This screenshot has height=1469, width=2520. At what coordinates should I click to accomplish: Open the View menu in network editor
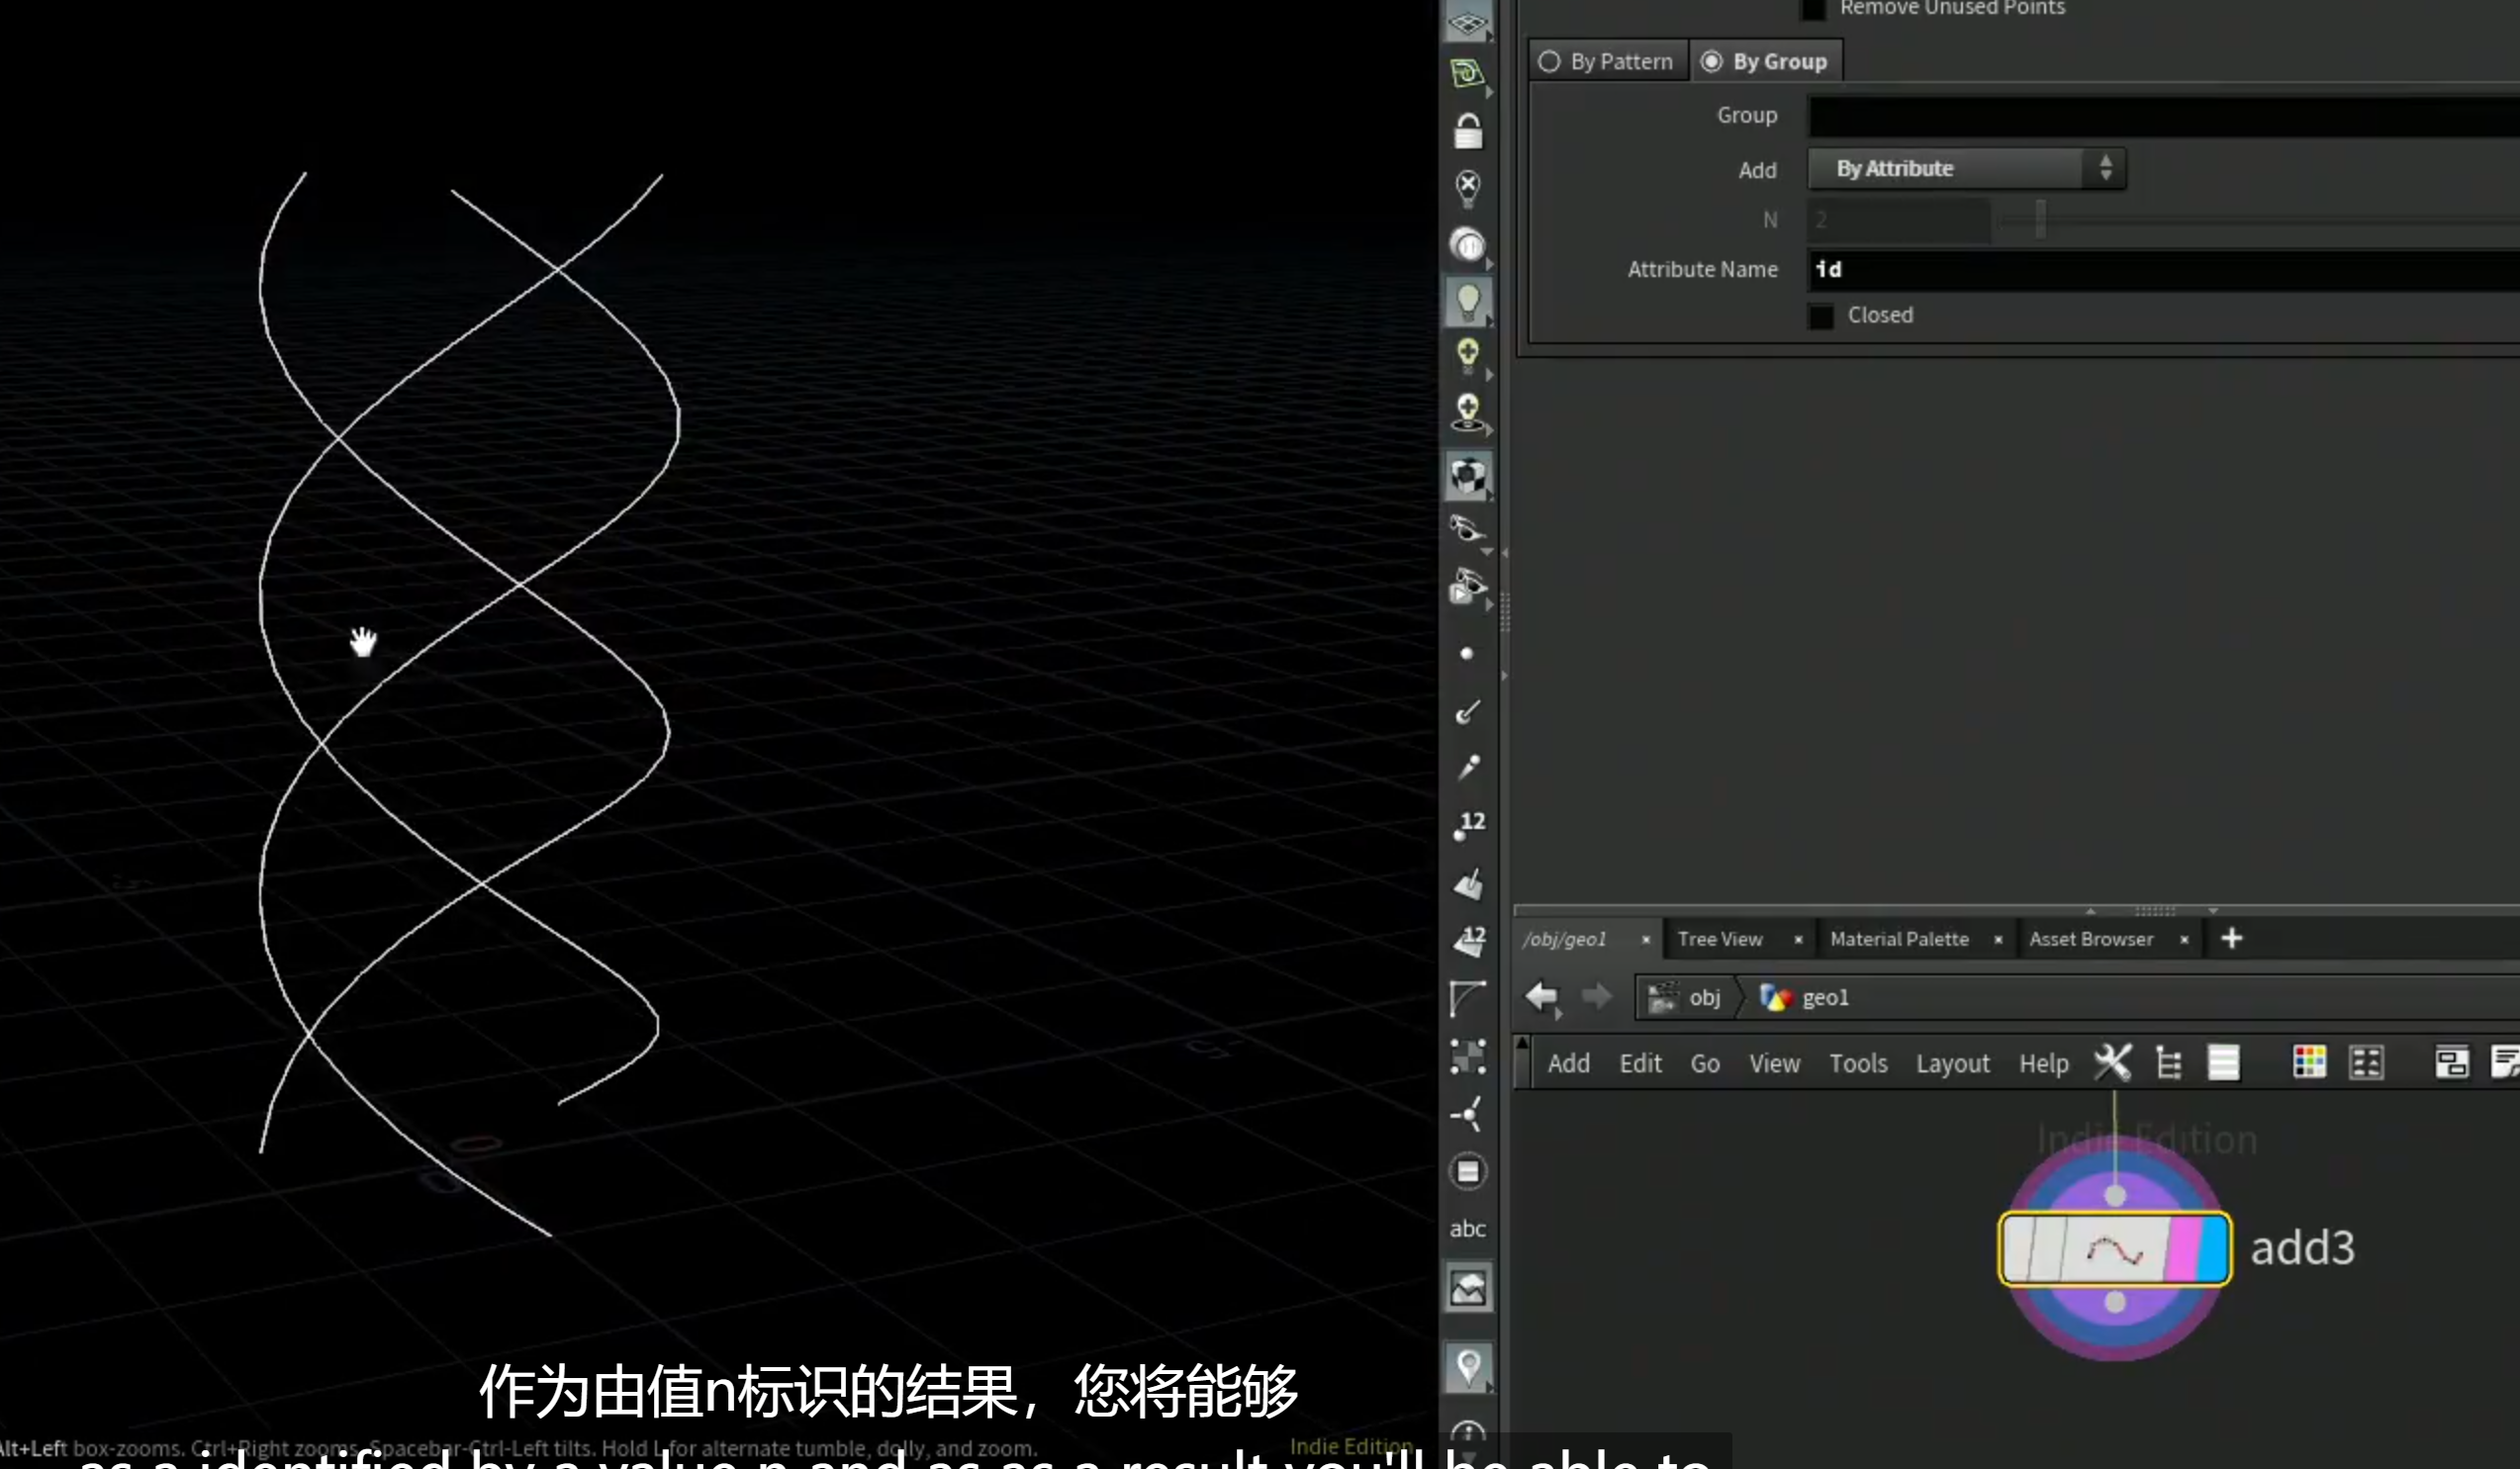coord(1774,1064)
